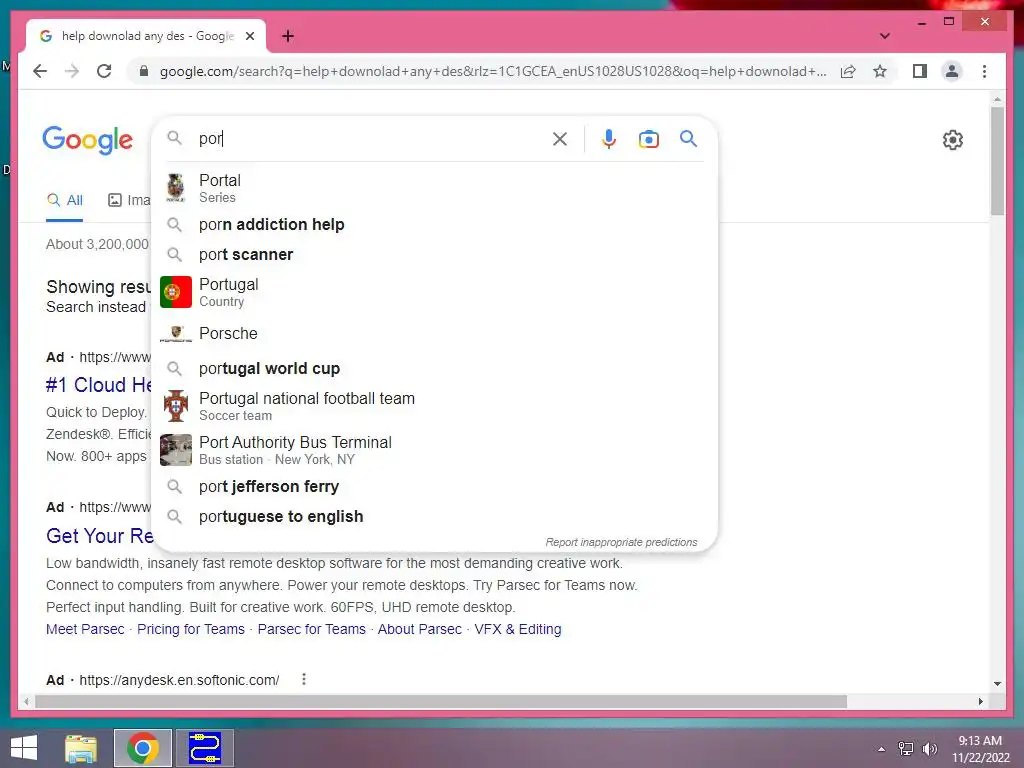The image size is (1024, 768).
Task: Open the Chrome three-dot menu
Action: 984,71
